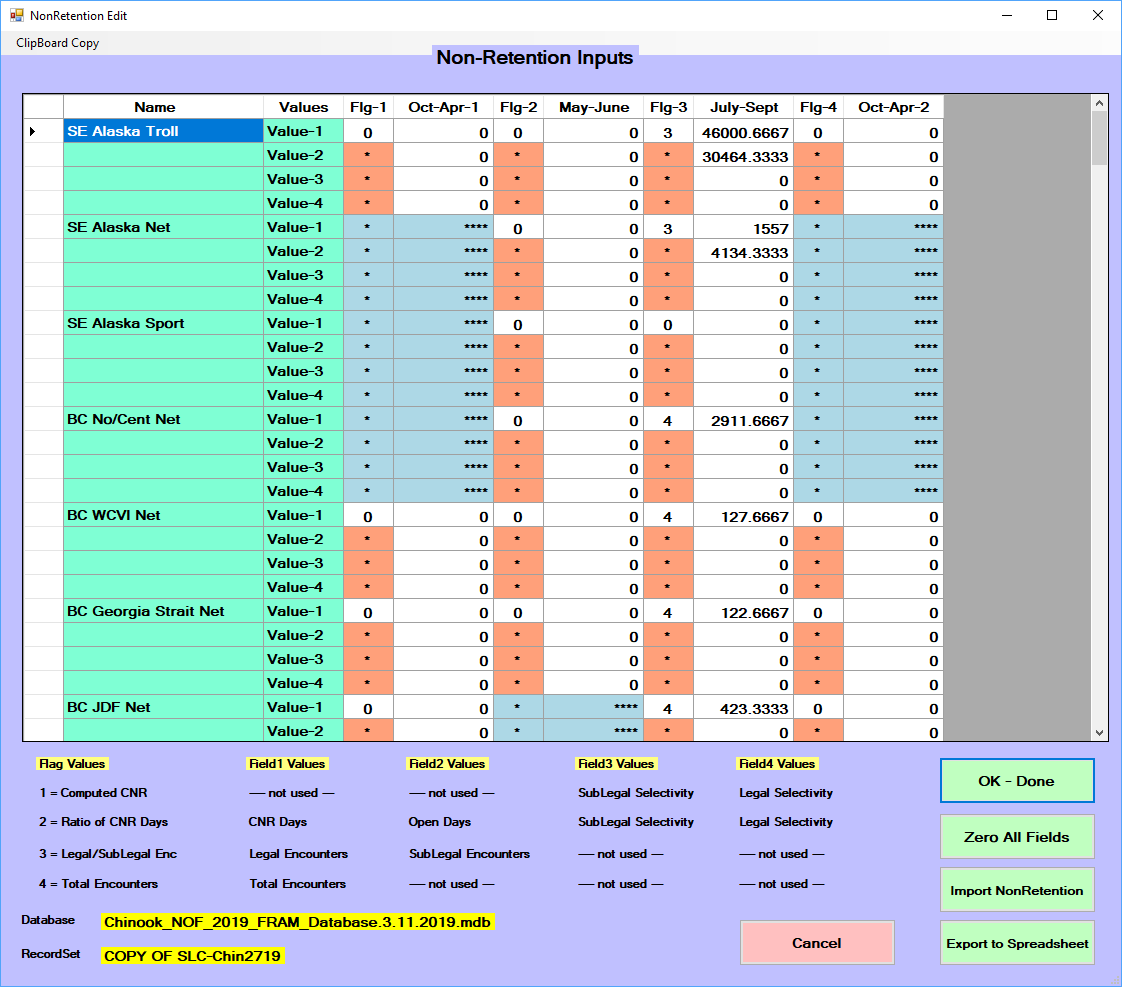1122x987 pixels.
Task: Click Export to Spreadsheet button
Action: click(x=1016, y=943)
